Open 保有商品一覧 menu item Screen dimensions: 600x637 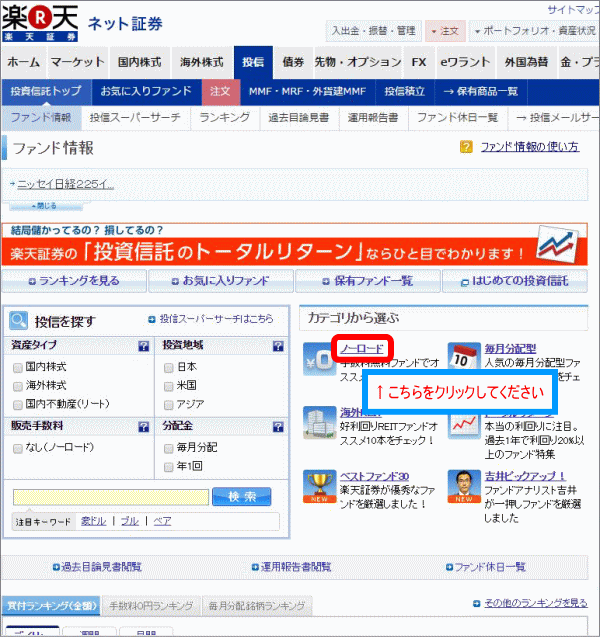481,91
